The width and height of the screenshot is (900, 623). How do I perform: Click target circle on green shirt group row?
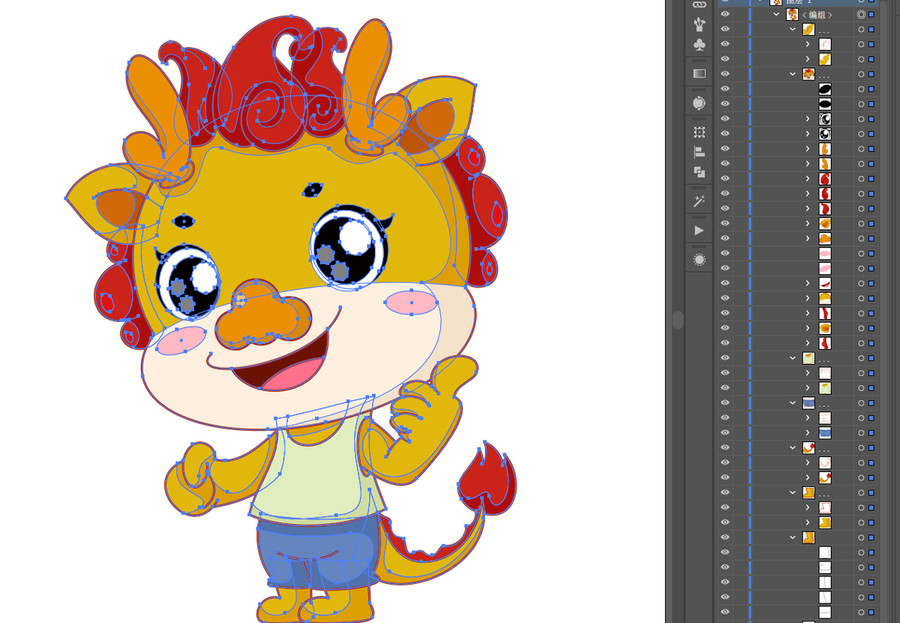pyautogui.click(x=861, y=358)
